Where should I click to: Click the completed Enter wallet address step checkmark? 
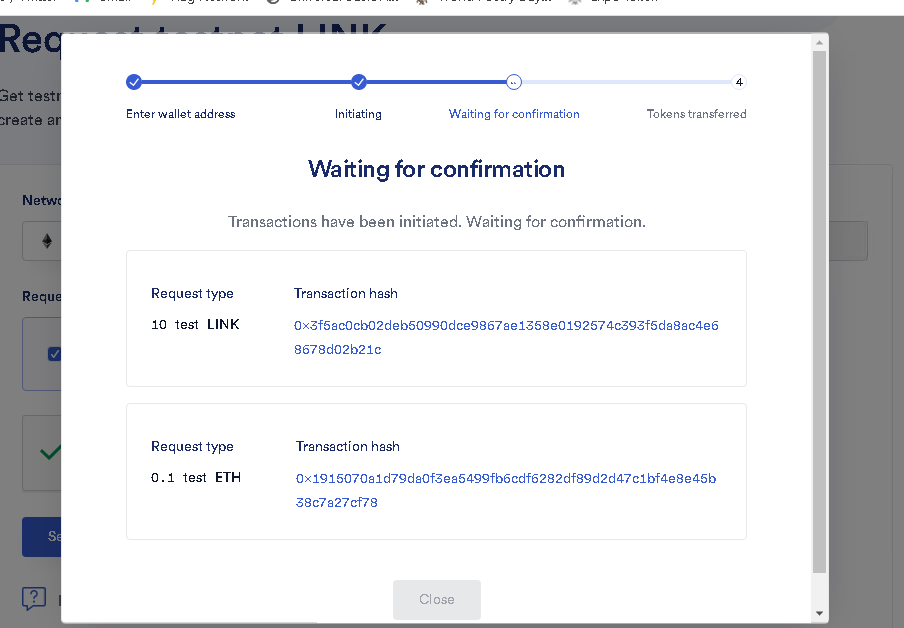134,82
